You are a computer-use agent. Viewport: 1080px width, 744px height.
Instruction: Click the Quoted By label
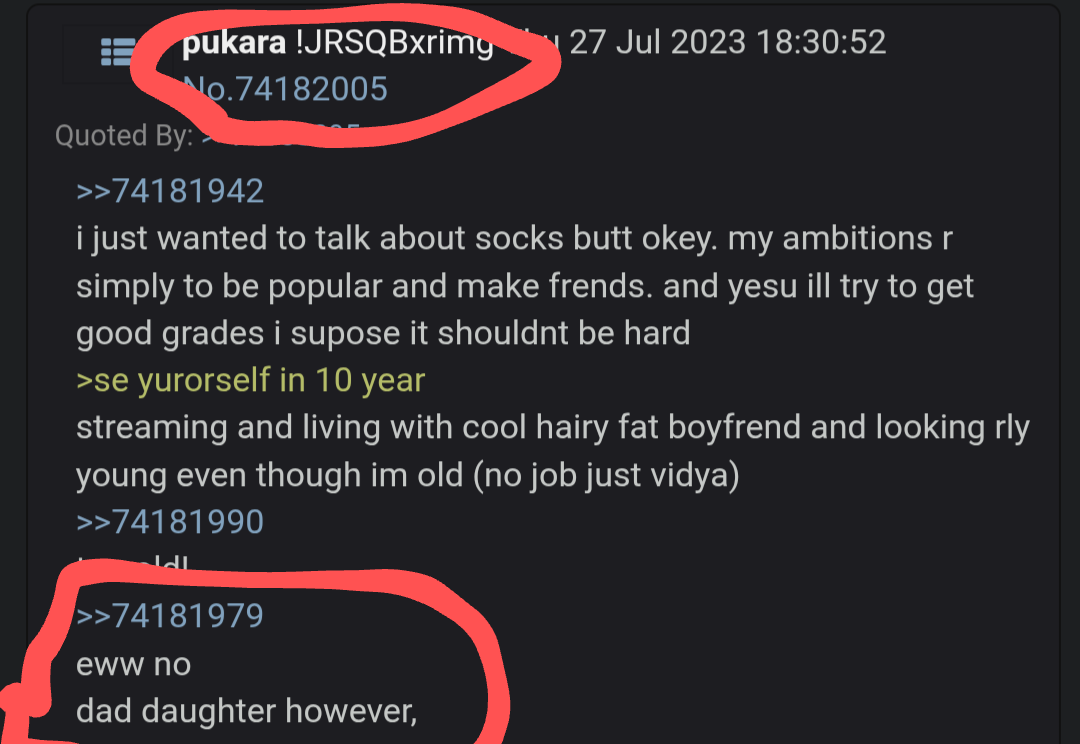[x=124, y=136]
